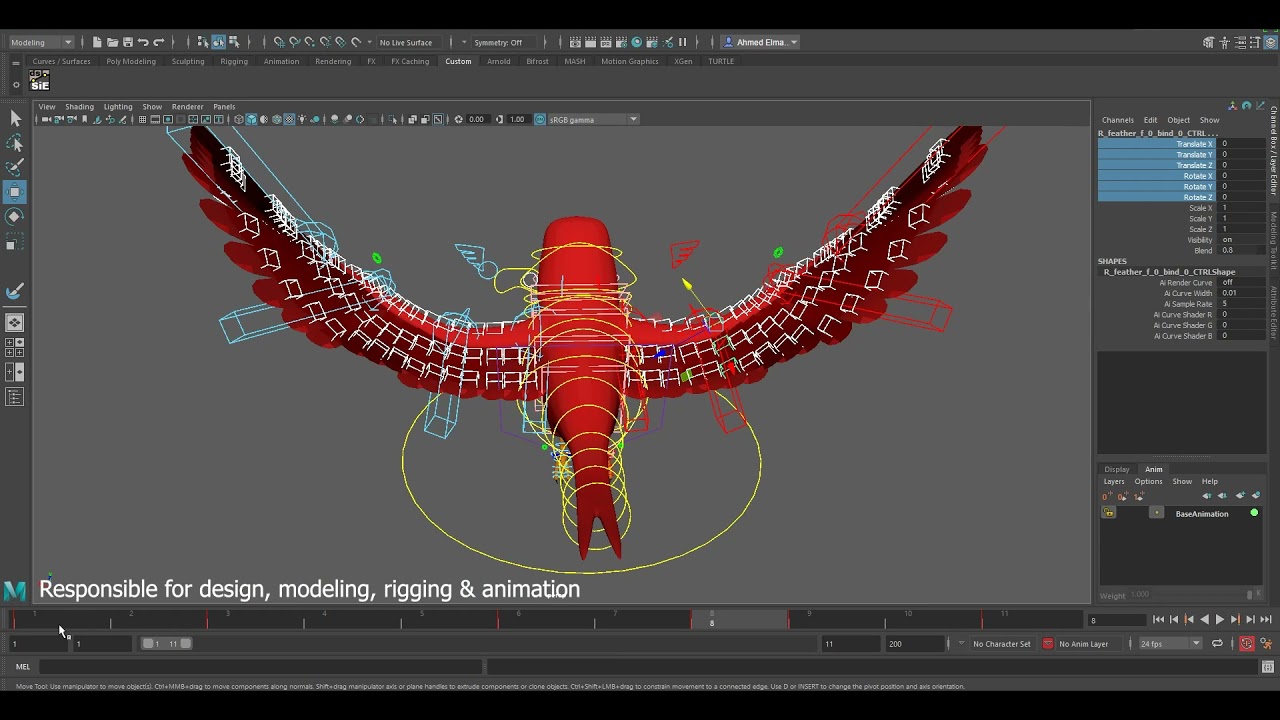Open the Layers menu in layer editor

coord(1114,481)
